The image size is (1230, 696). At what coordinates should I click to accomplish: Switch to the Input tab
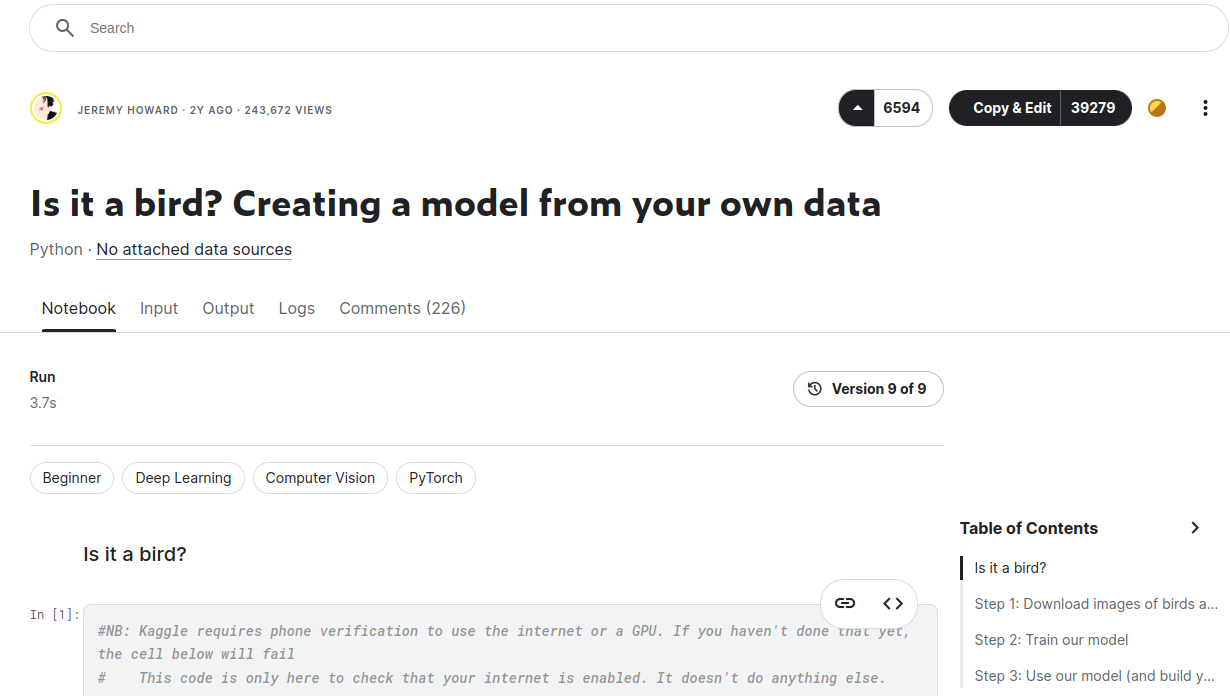159,308
